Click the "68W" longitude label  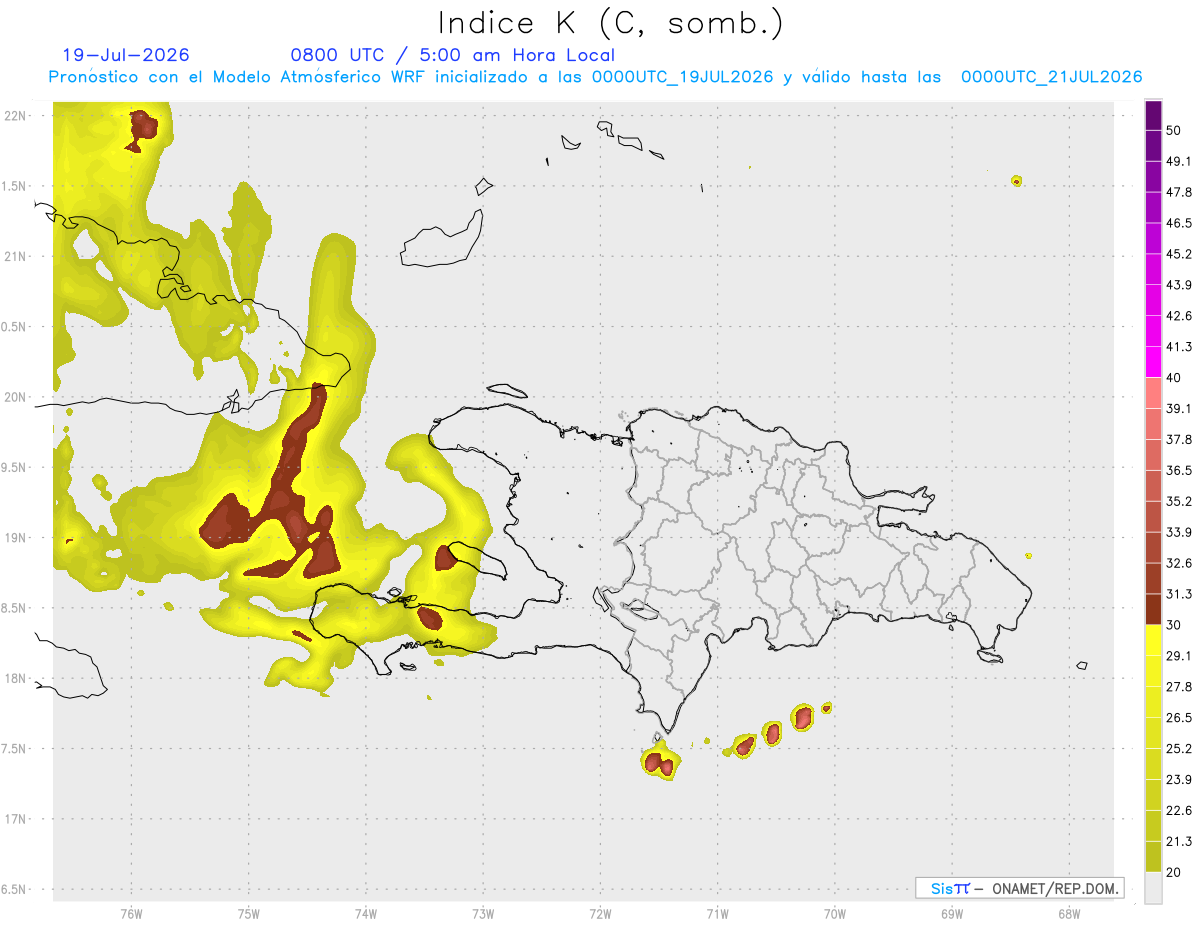click(1069, 914)
